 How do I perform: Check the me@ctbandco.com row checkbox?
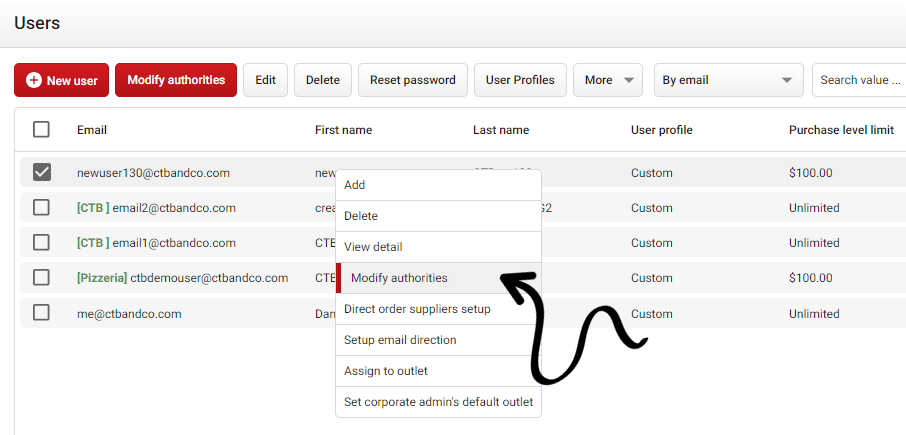41,312
